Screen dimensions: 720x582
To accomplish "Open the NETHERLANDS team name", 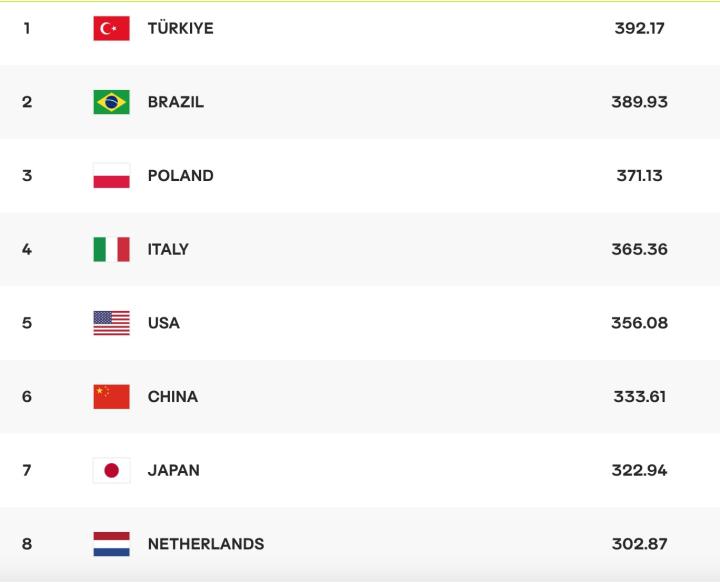I will click(x=205, y=544).
